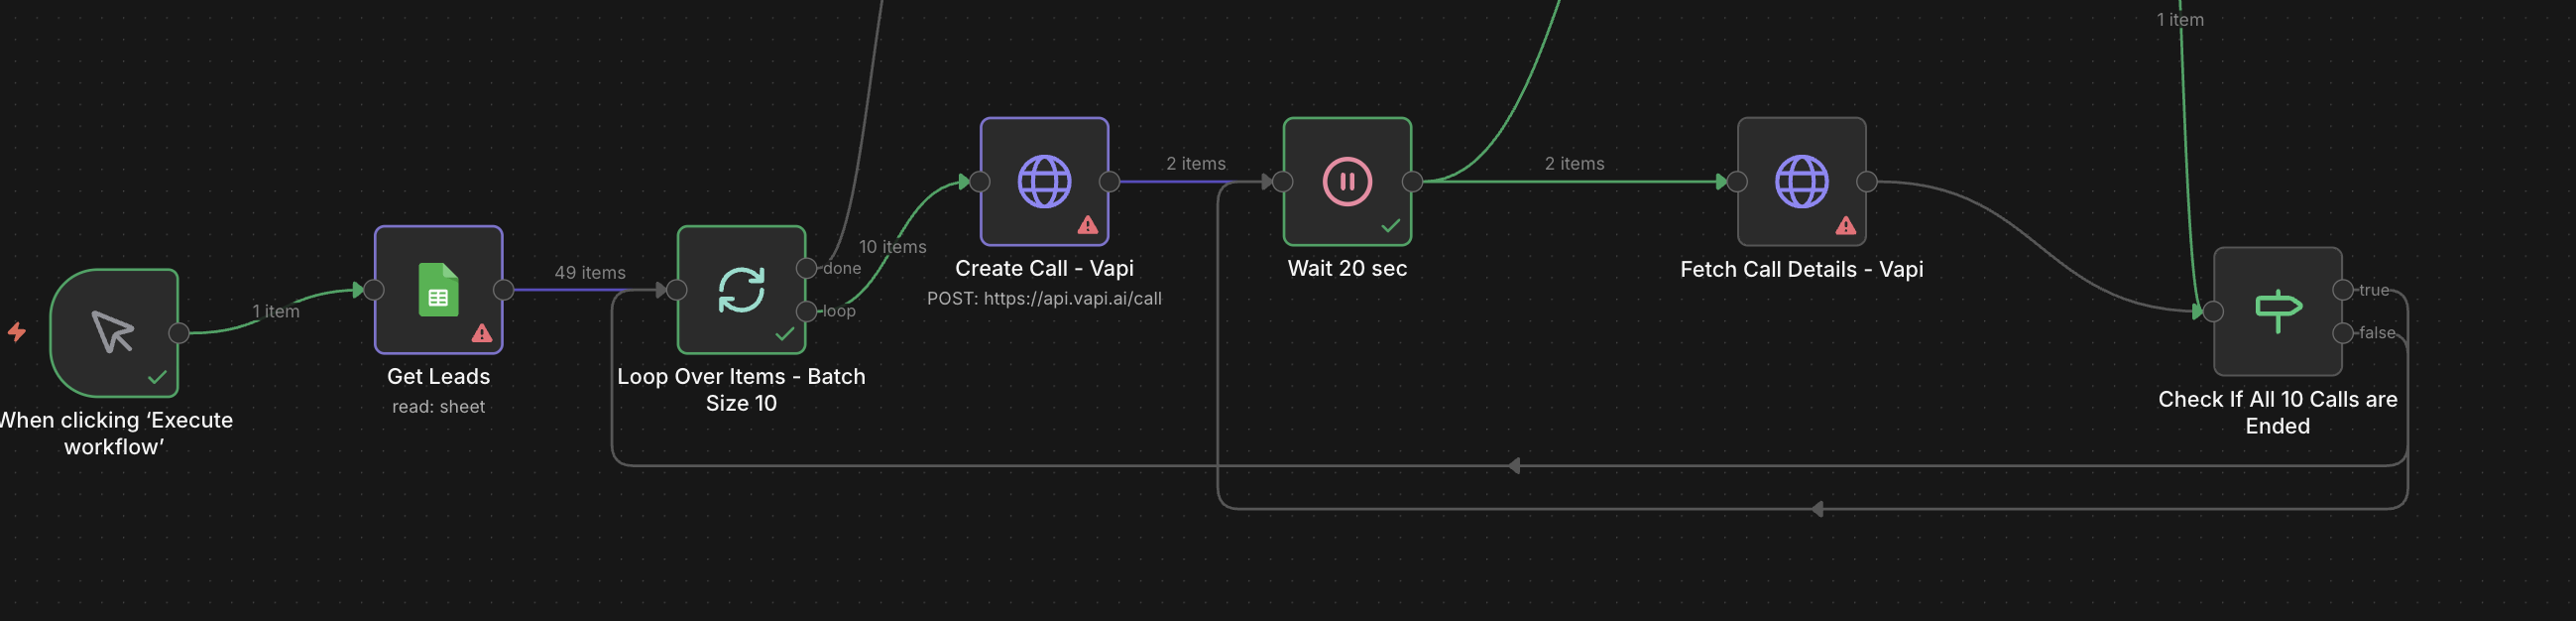Screen dimensions: 2576x621
Task: Click the 'Create Call - Vapi' node title
Action: (1044, 268)
